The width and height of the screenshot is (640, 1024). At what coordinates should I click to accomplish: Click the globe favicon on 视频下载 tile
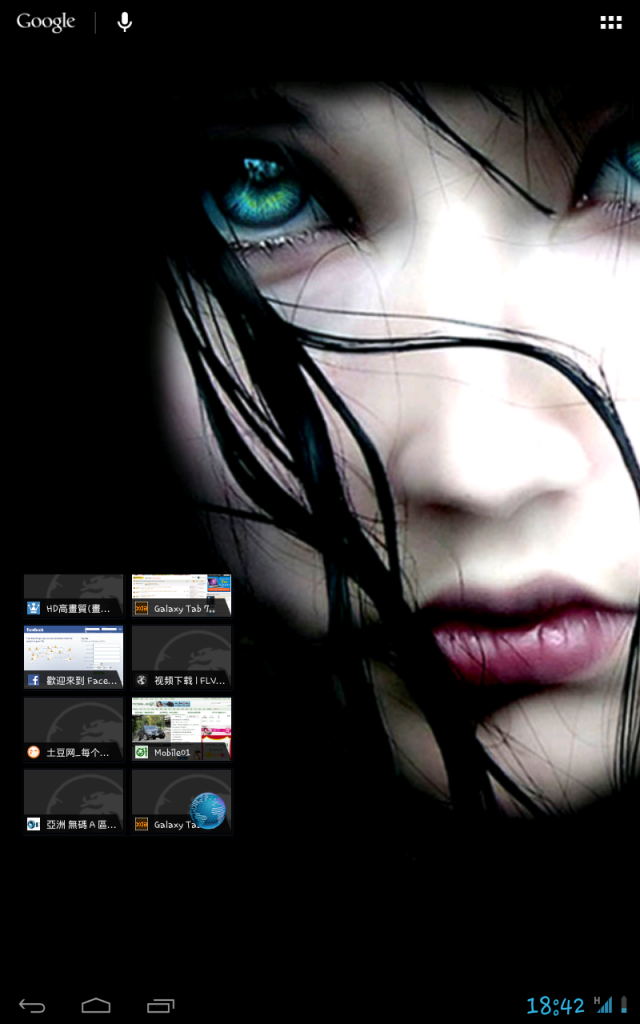tap(141, 680)
